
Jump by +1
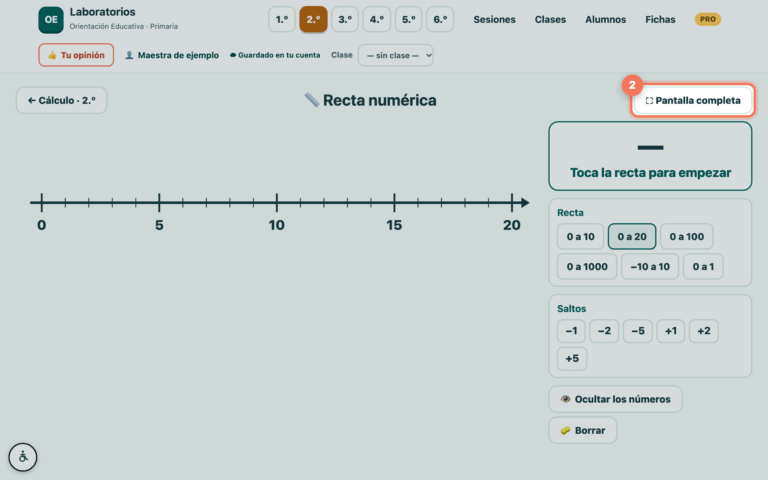coord(671,331)
